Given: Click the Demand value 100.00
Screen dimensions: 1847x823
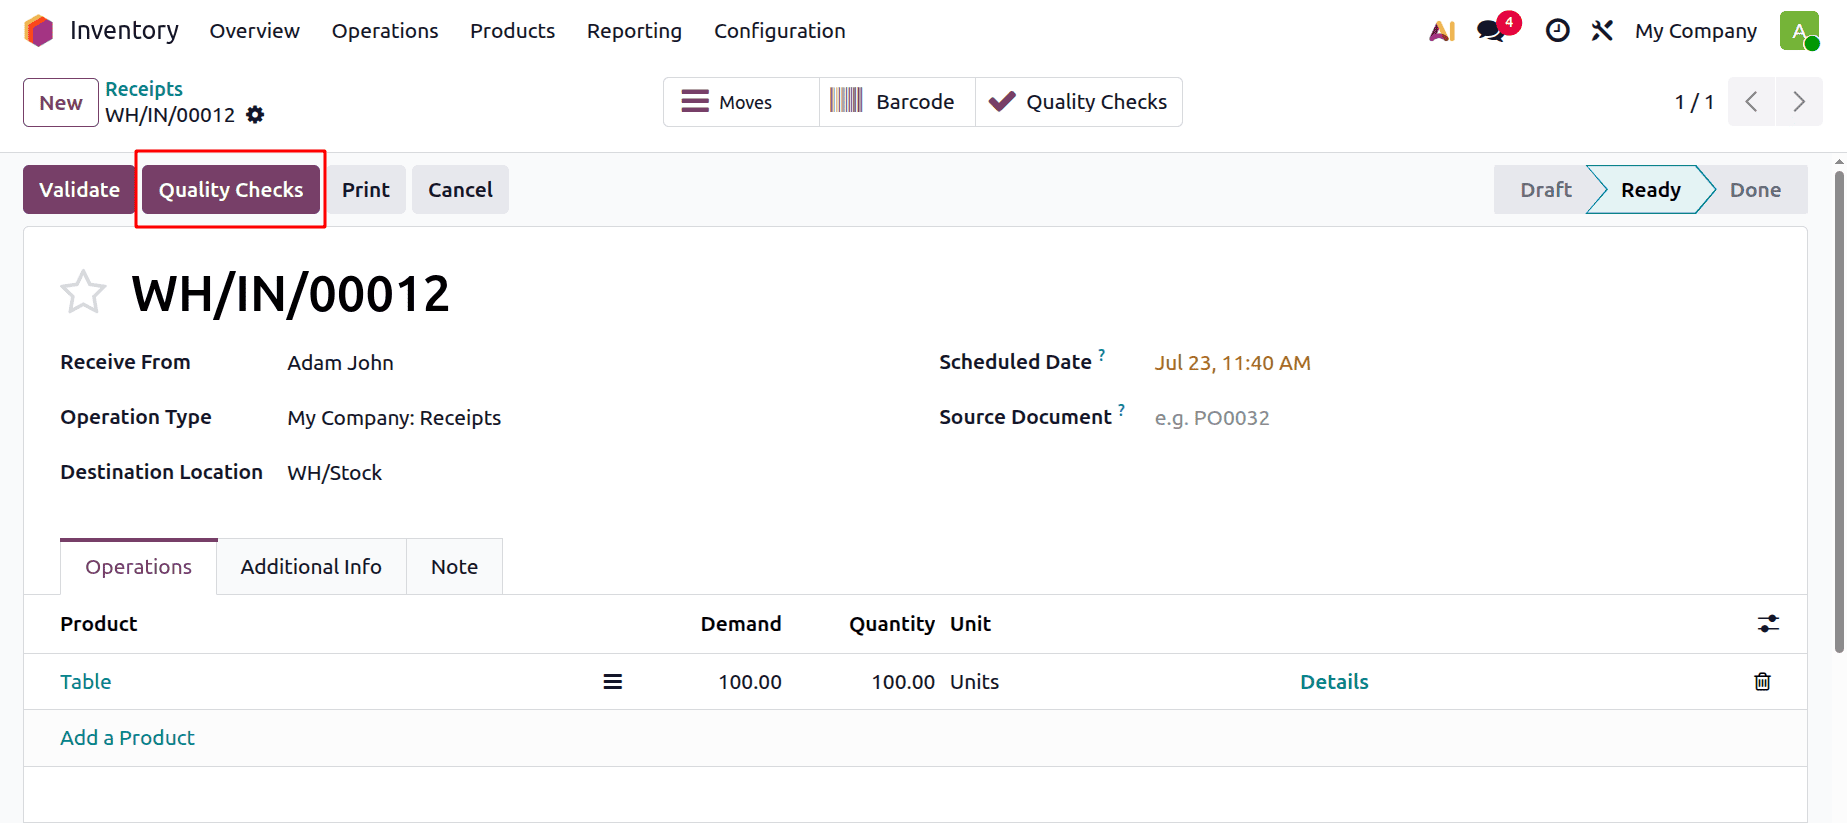Looking at the screenshot, I should [x=750, y=682].
